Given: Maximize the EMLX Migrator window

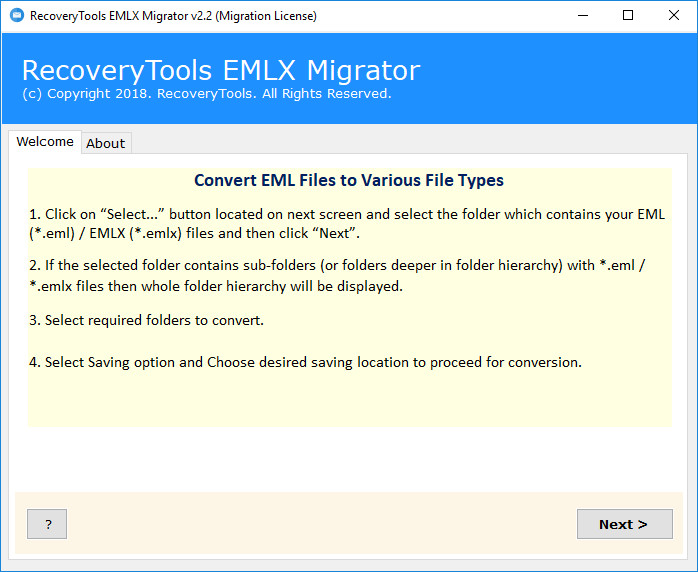Looking at the screenshot, I should [x=628, y=16].
